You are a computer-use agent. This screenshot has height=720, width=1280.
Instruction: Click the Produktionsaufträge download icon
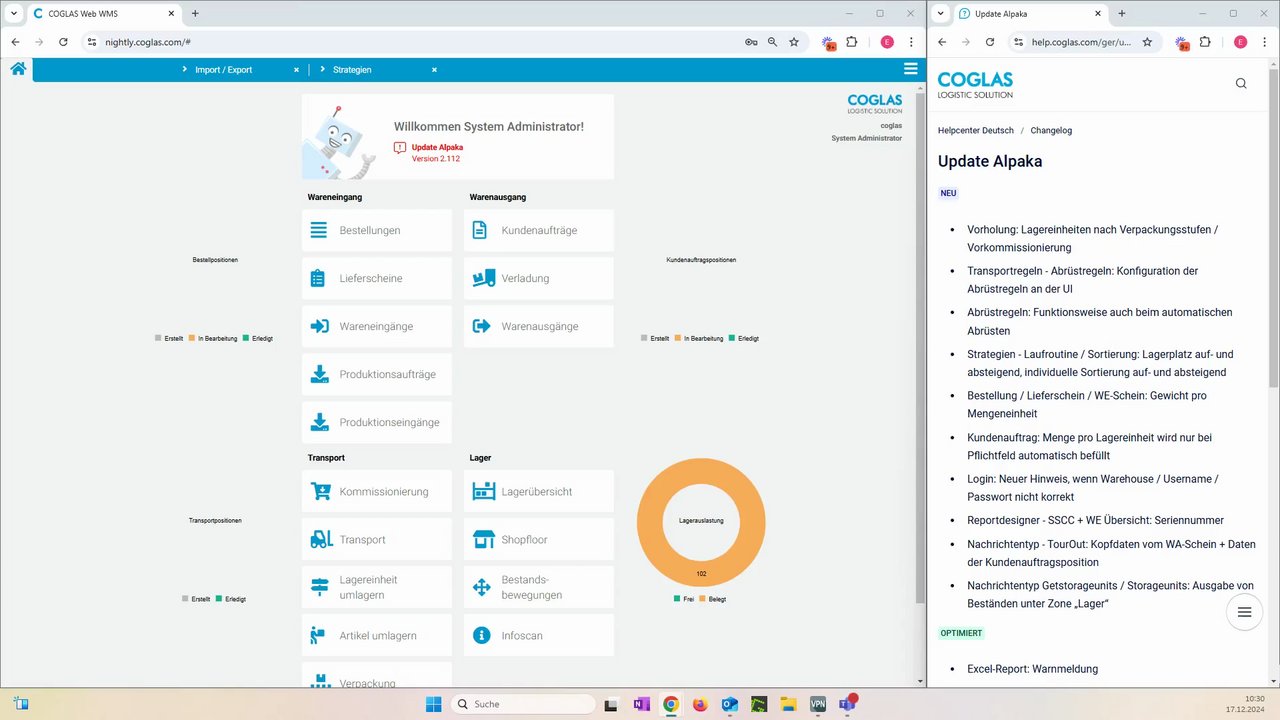click(x=319, y=374)
